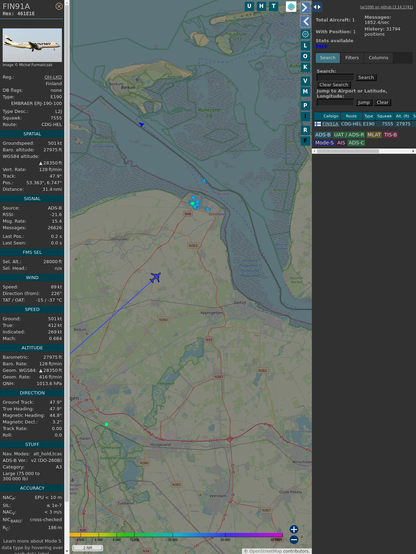The image size is (416, 554).
Task: Toggle the sidebar width double-arrow button
Action: (x=317, y=7)
